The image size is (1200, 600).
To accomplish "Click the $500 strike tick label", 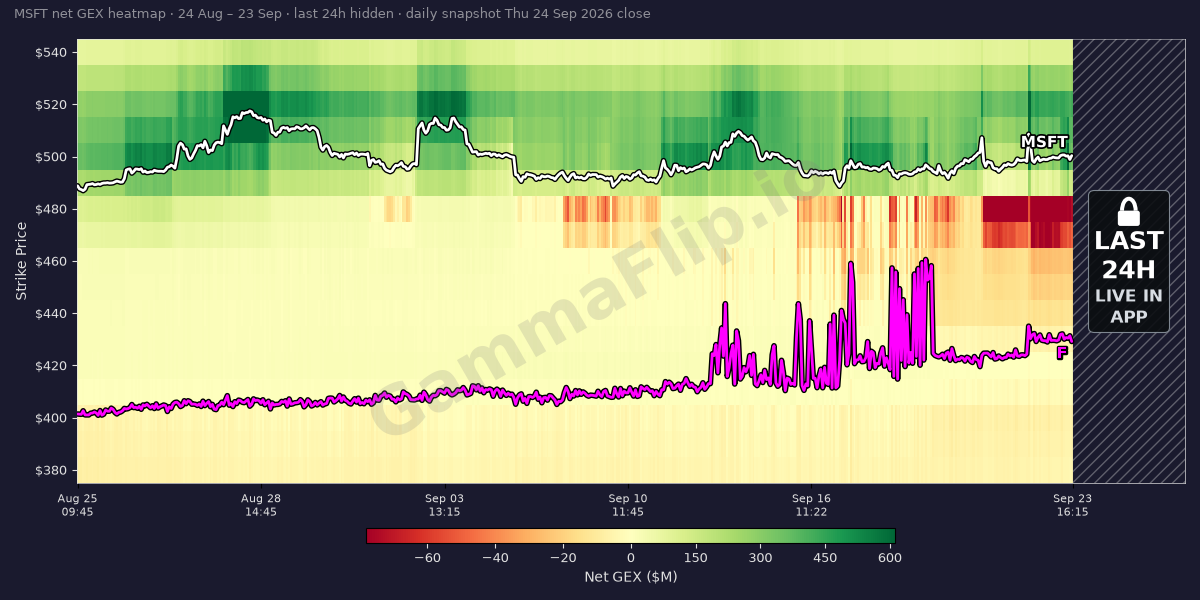I will pos(50,157).
